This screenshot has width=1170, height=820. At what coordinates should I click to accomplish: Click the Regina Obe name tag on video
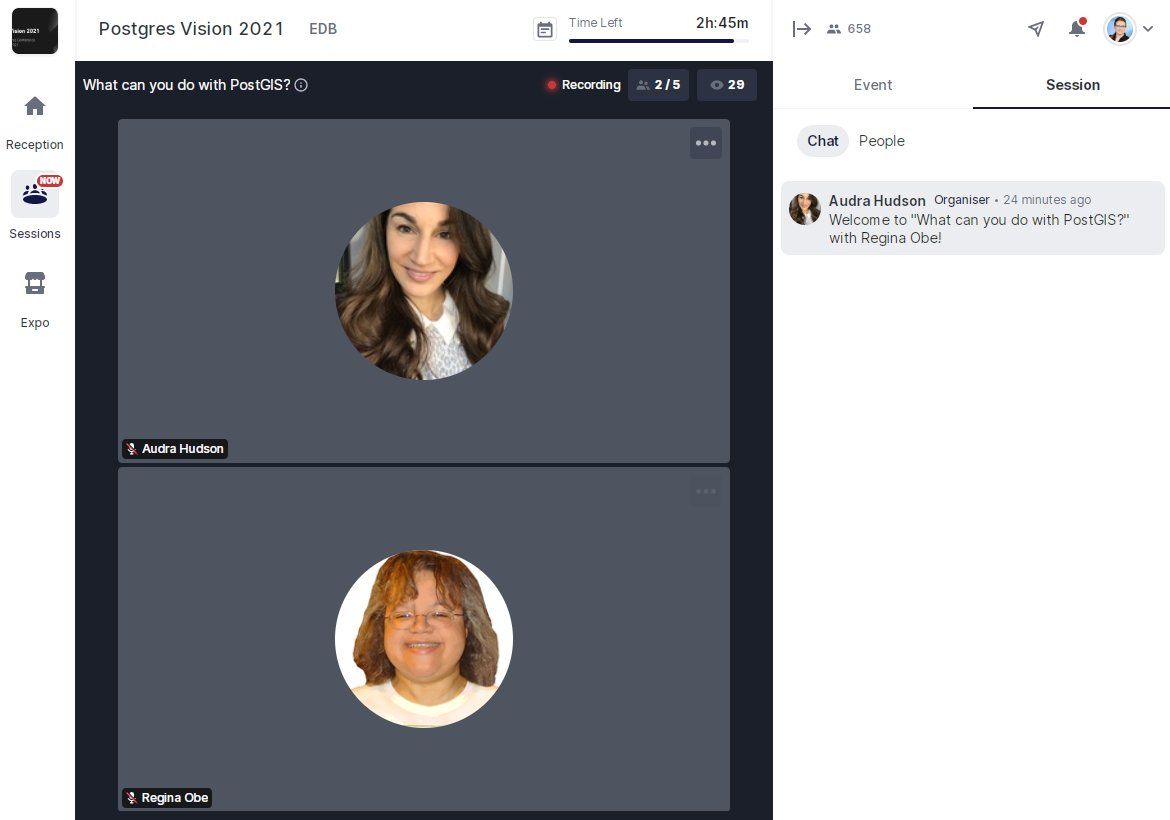(x=167, y=798)
